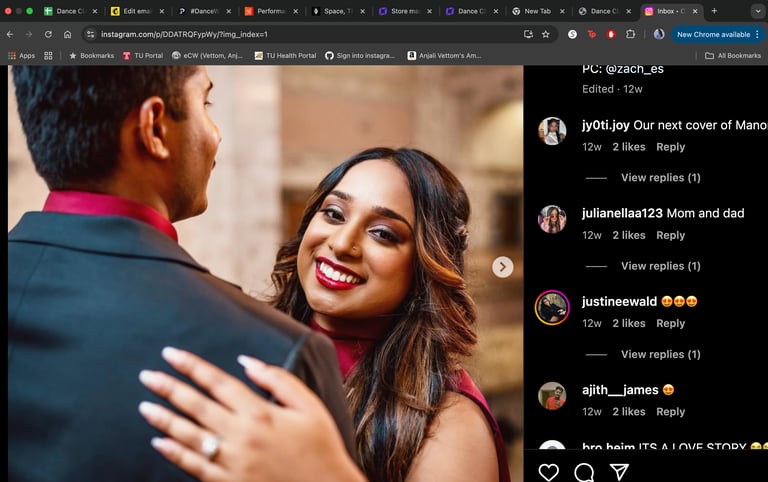View replies under jy0ti.joy's comment
768x482 pixels.
point(660,178)
